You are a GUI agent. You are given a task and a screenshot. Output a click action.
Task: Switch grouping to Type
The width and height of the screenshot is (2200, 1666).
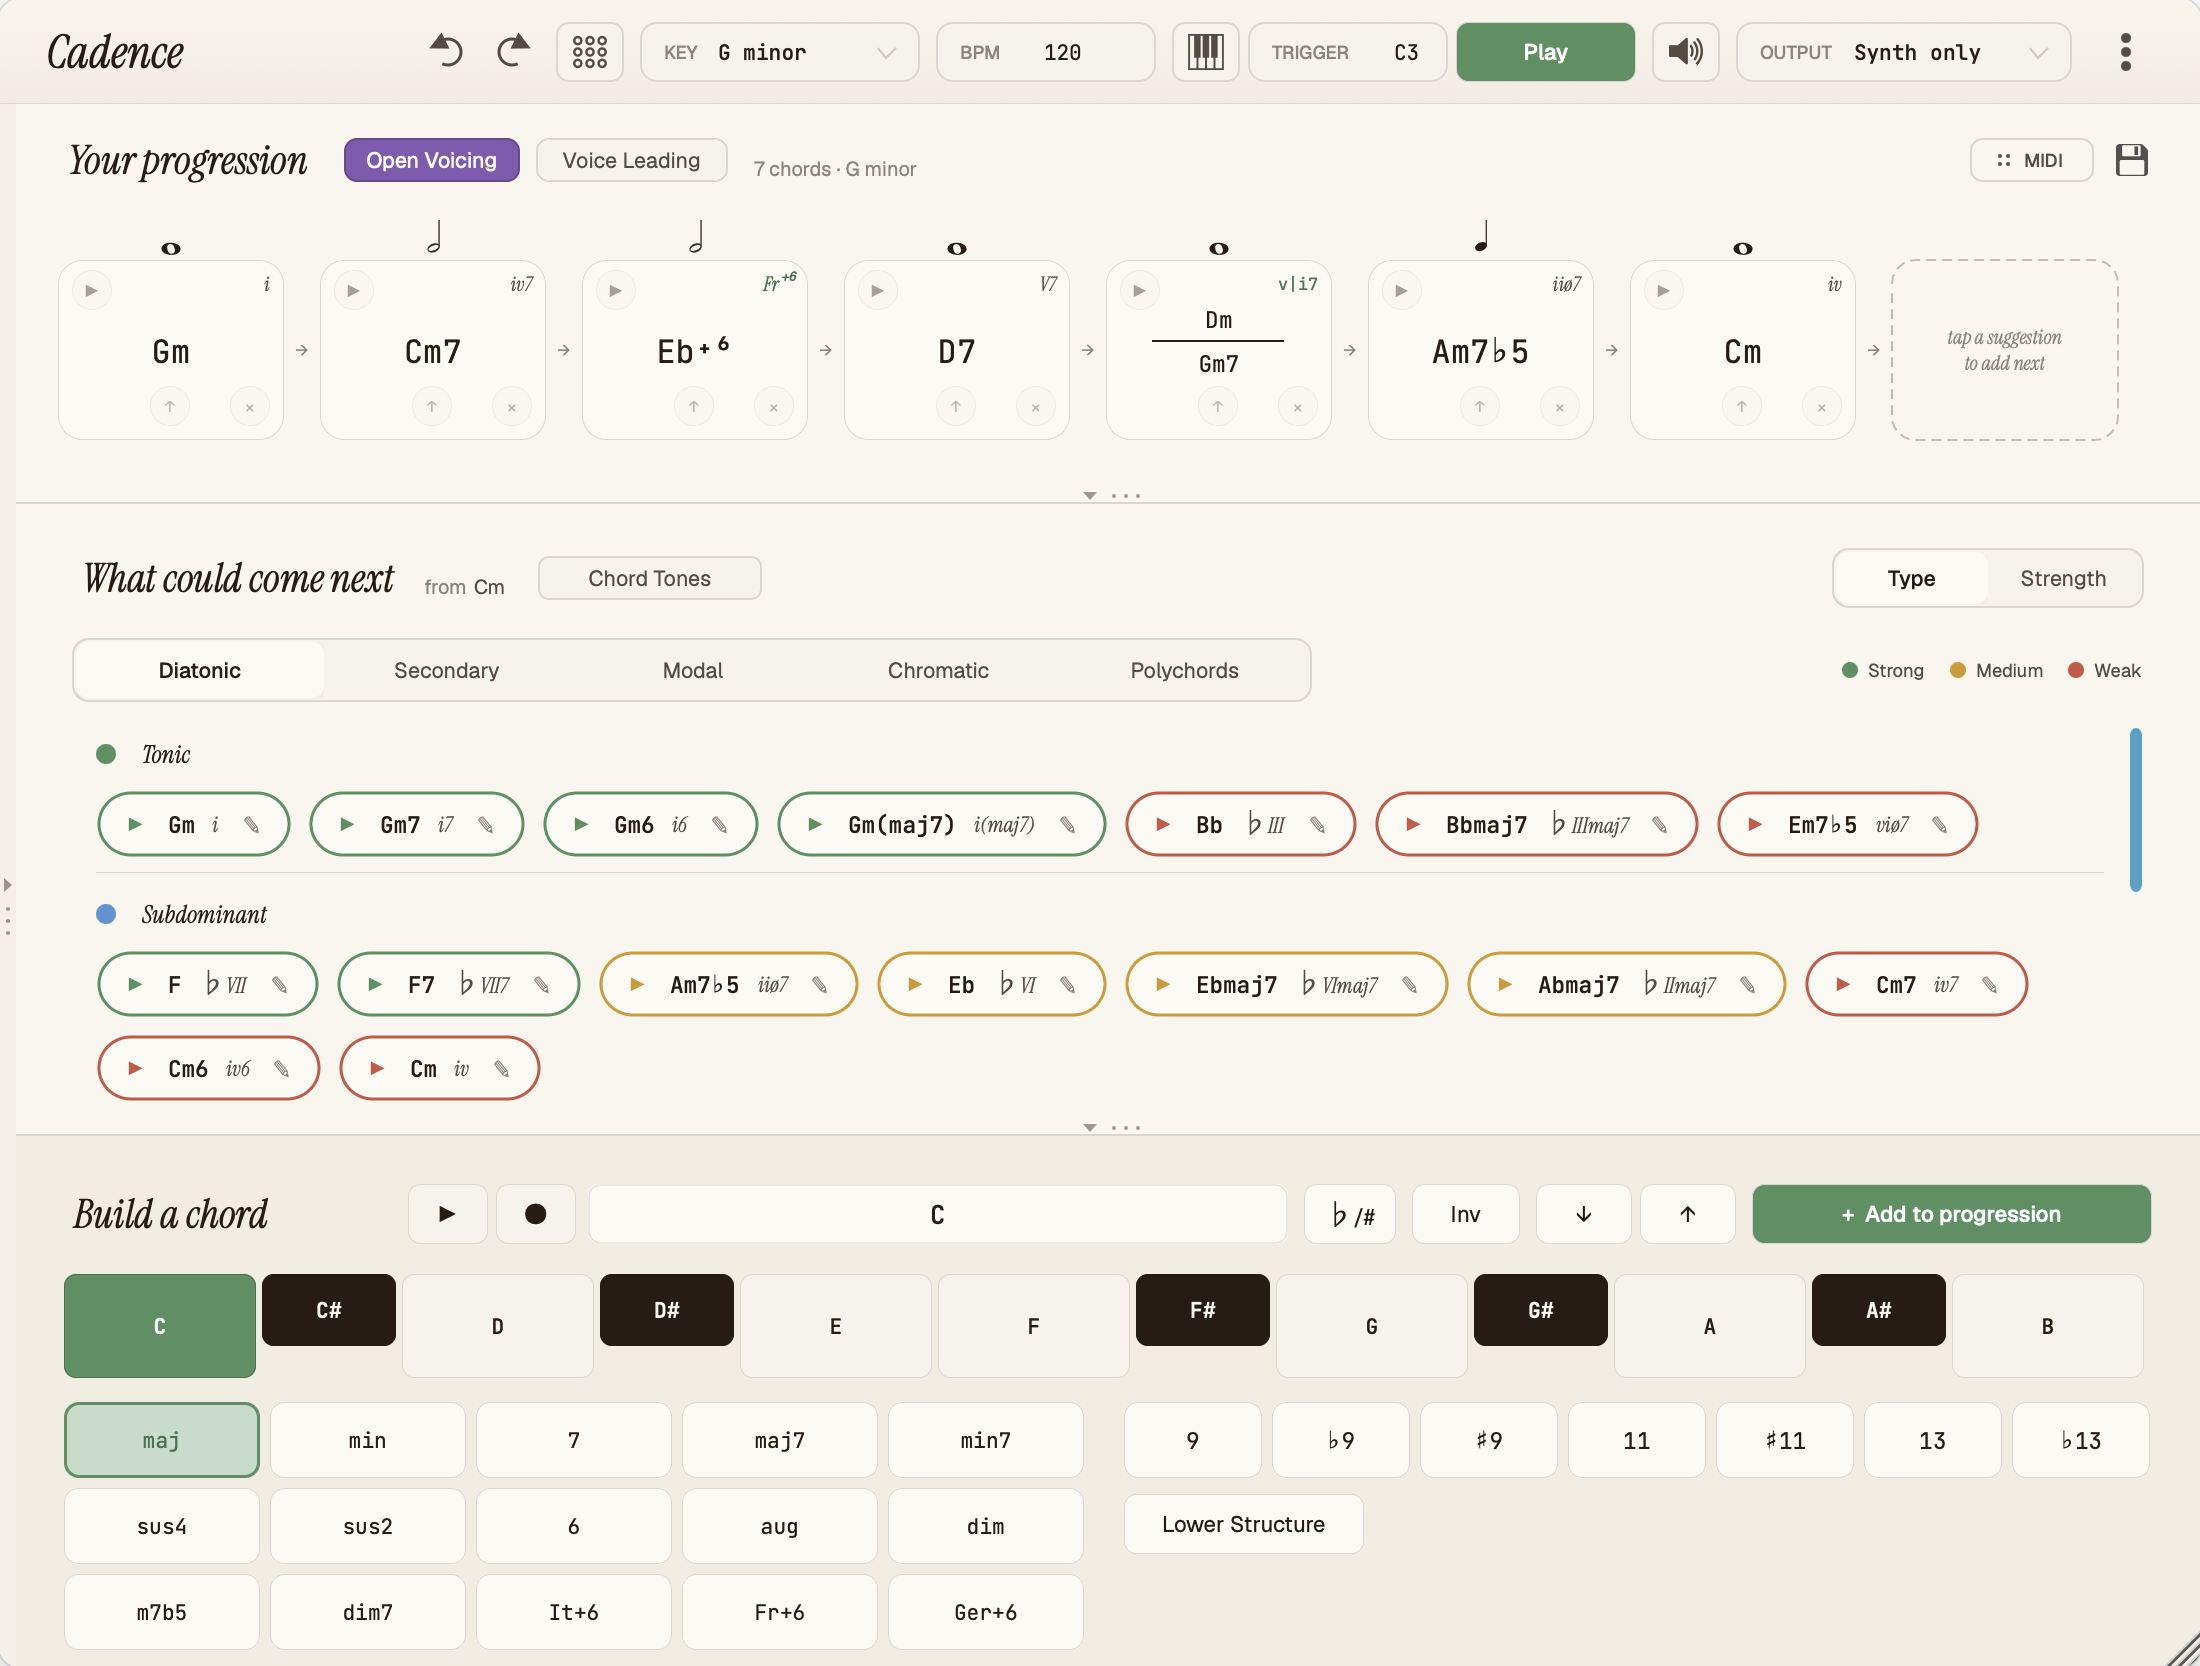(x=1912, y=578)
